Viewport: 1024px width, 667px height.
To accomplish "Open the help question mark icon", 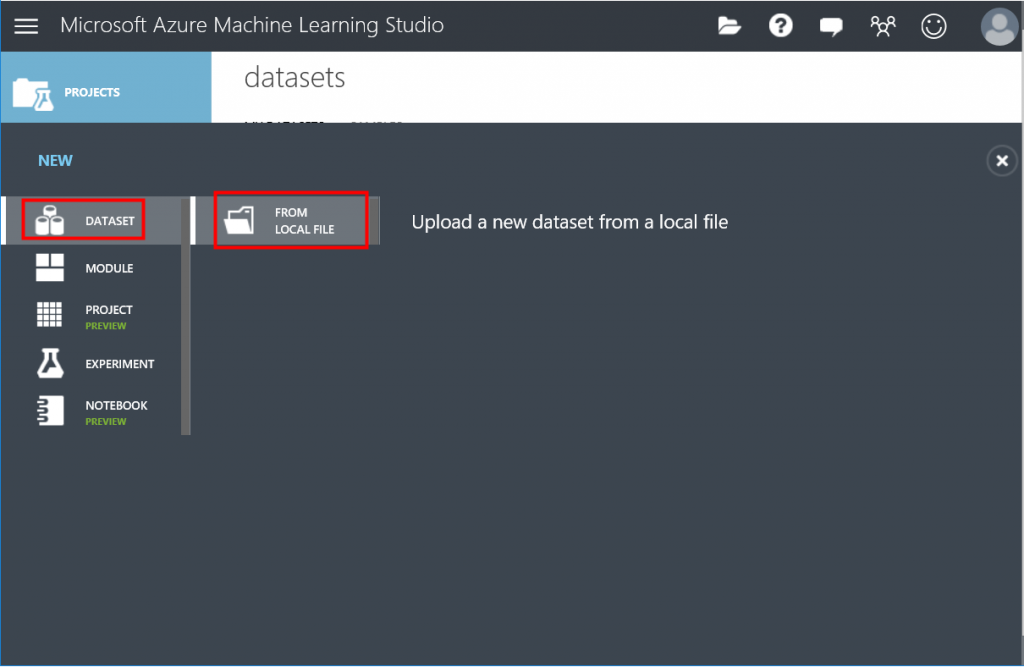I will pyautogui.click(x=780, y=26).
